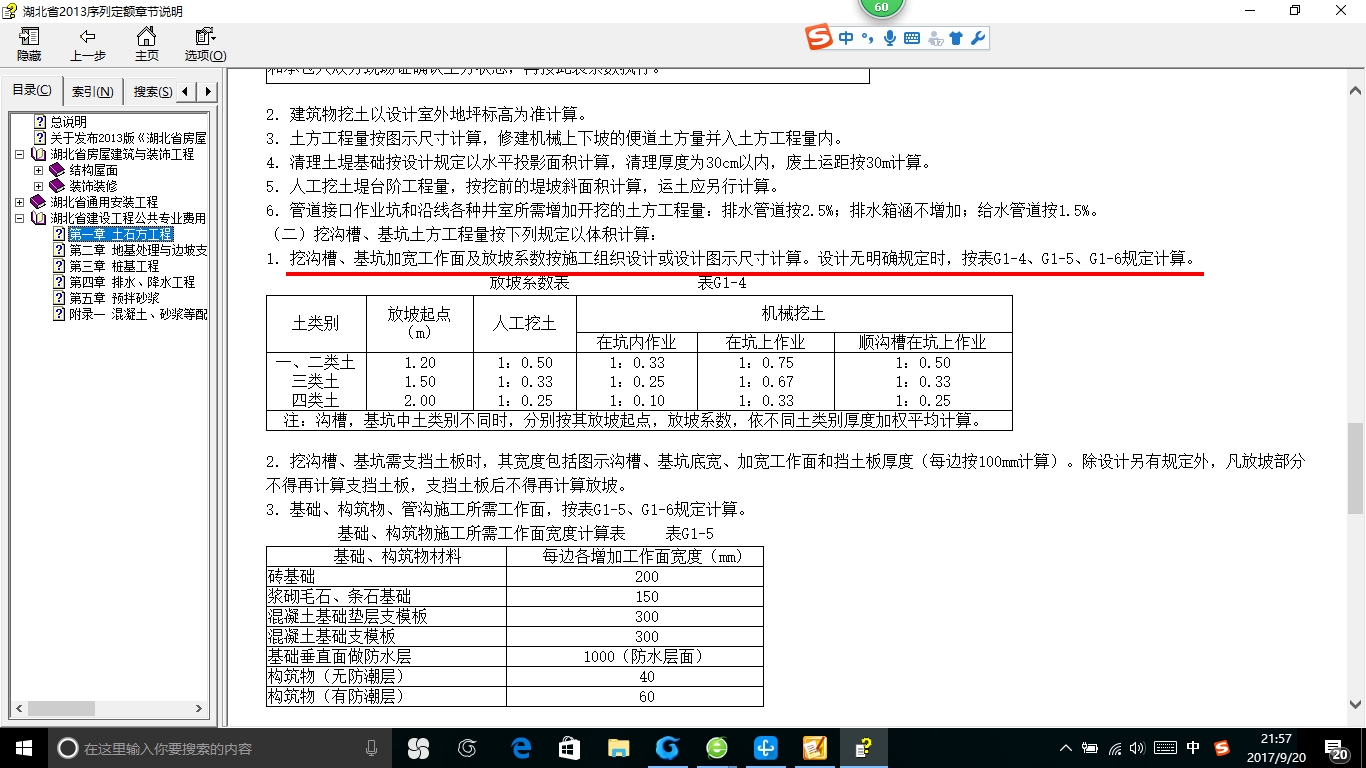Click the purple book icon beside 湖北省通用安装工程
Image resolution: width=1366 pixels, height=768 pixels.
[38, 202]
